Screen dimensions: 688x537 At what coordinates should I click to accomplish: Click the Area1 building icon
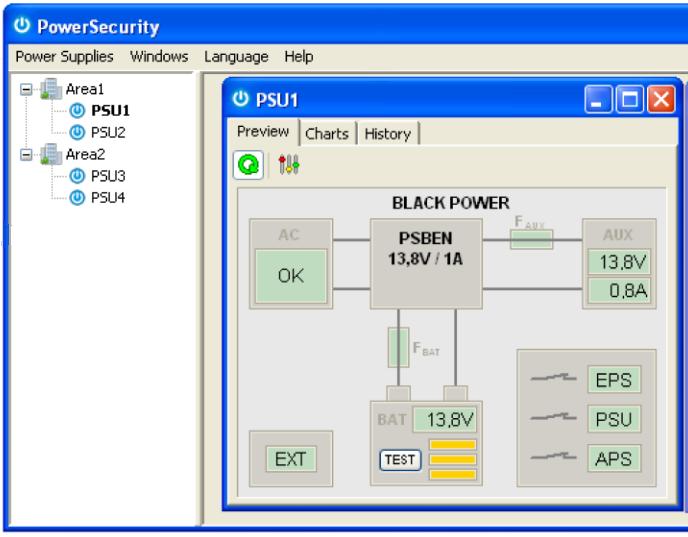click(x=51, y=89)
